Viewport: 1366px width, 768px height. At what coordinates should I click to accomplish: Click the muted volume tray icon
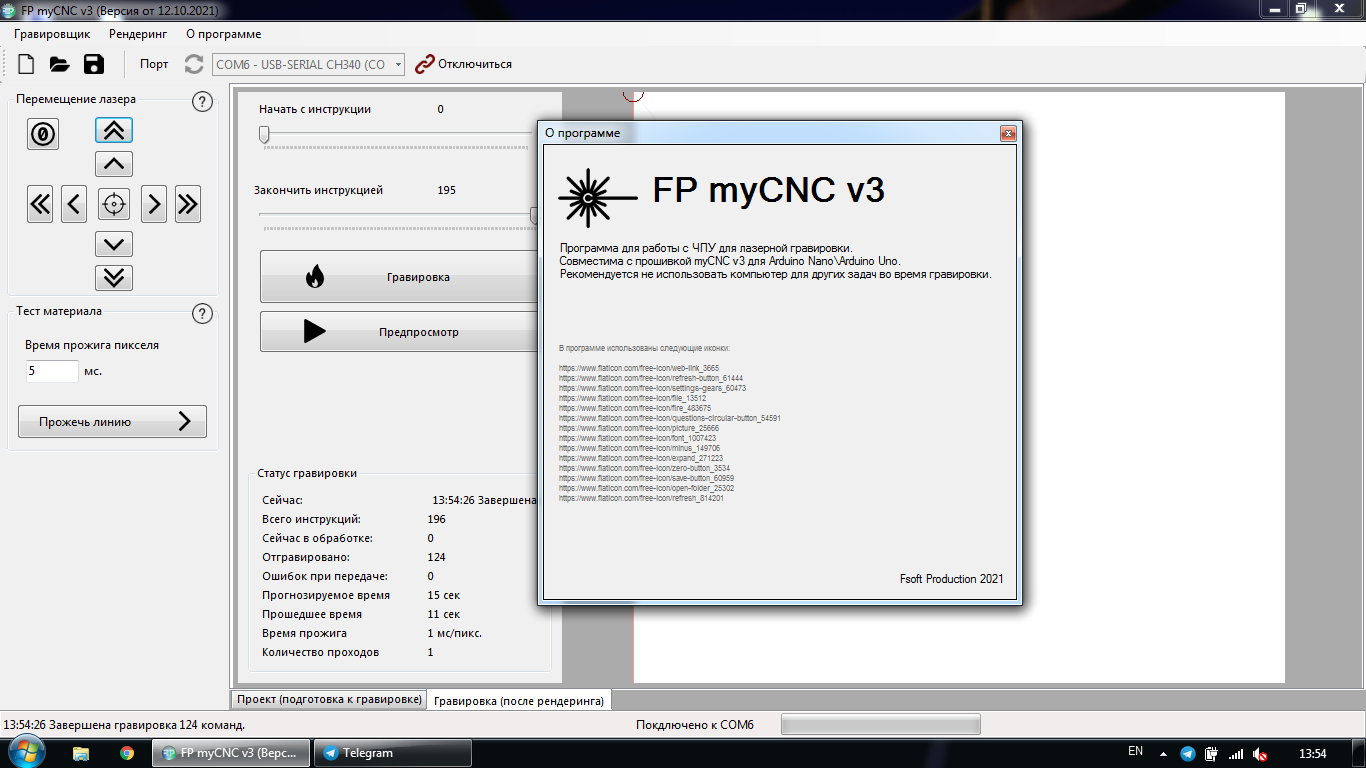point(1261,754)
